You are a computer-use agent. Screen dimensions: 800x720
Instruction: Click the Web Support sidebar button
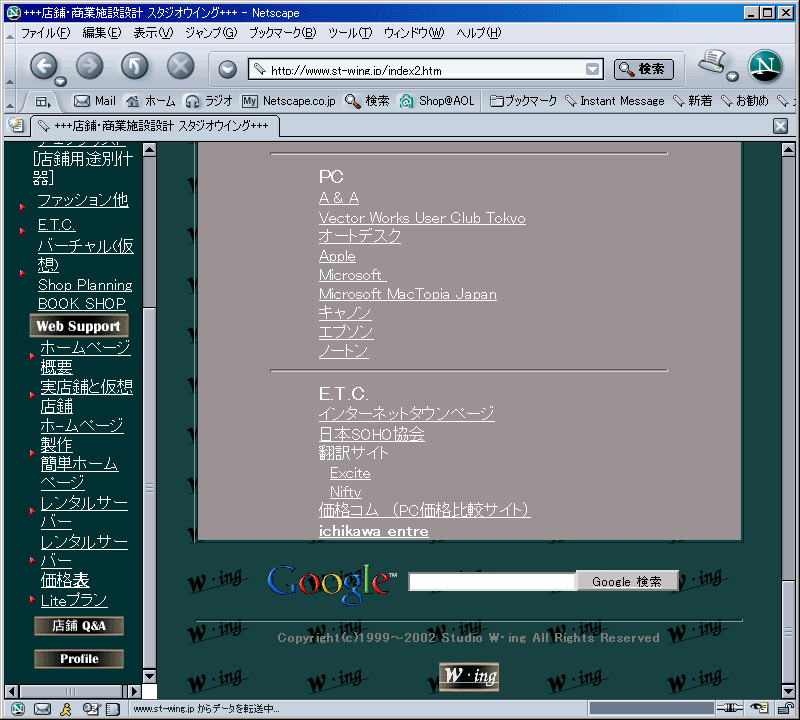tap(79, 326)
